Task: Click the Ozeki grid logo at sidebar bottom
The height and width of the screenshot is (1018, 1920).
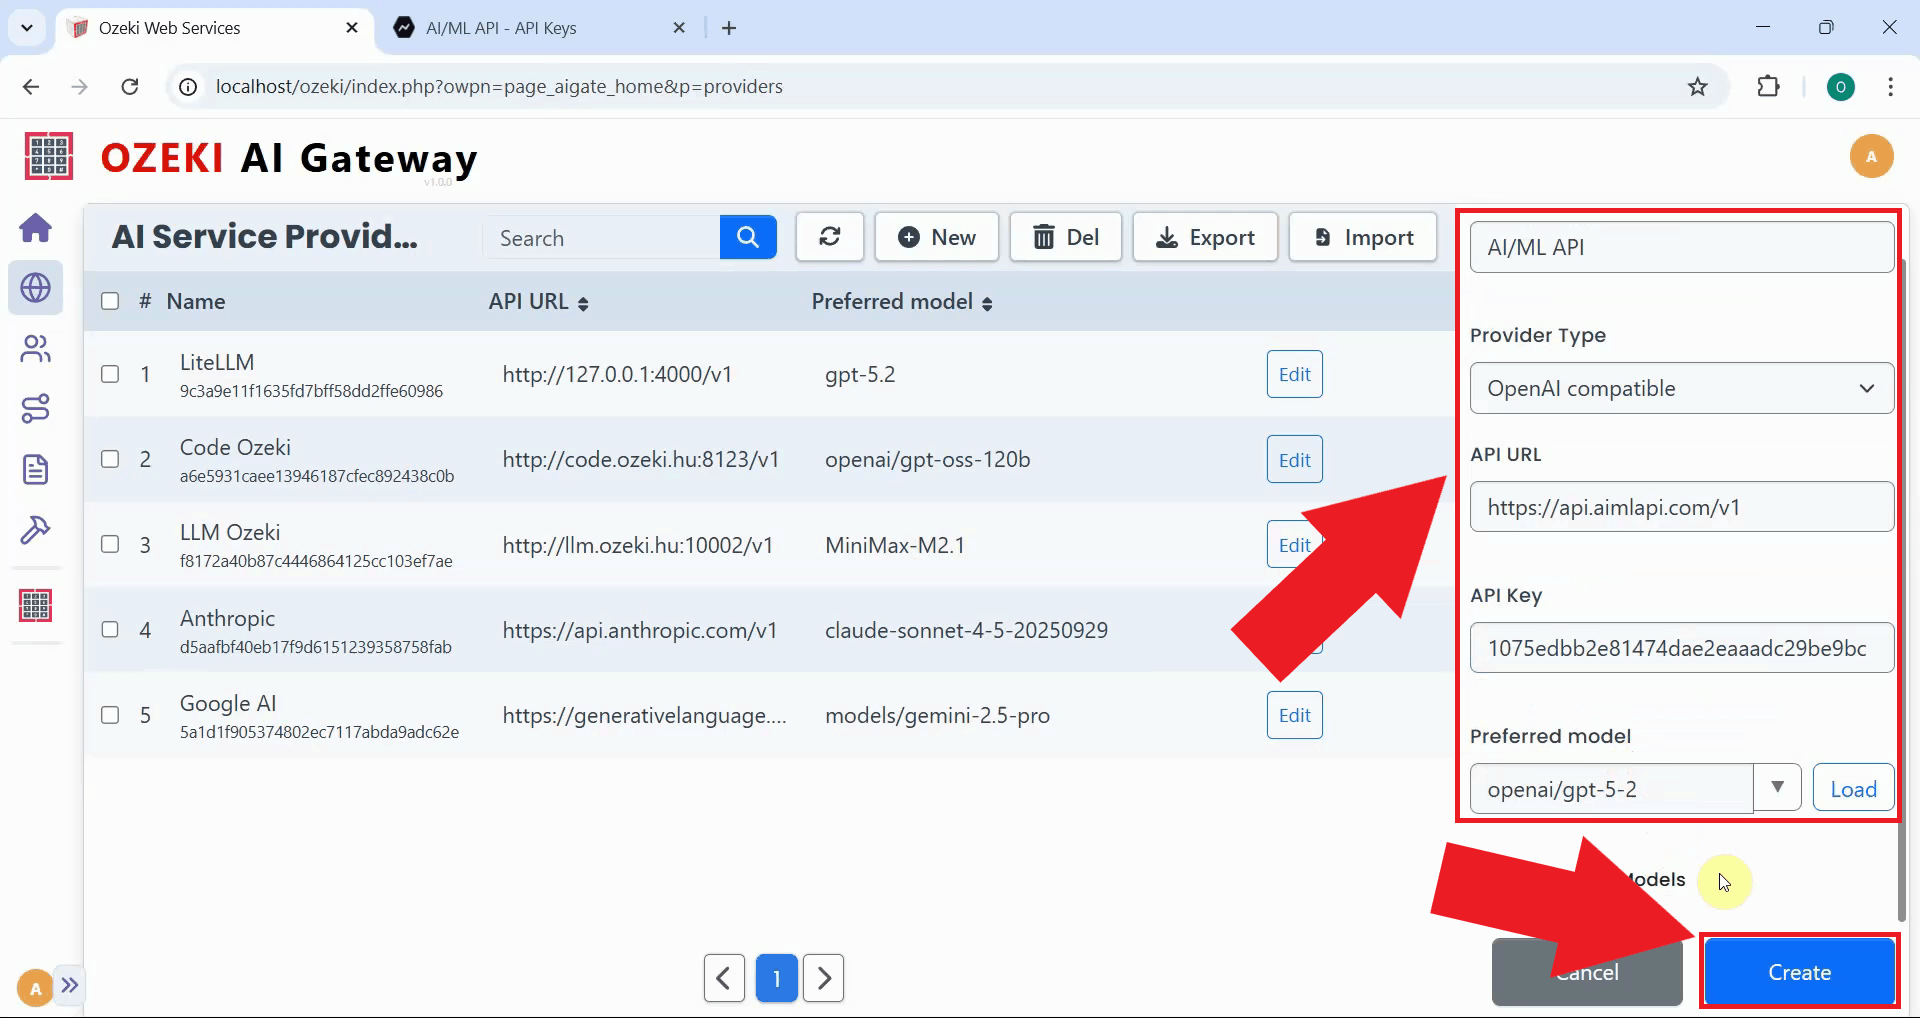Action: 36,605
